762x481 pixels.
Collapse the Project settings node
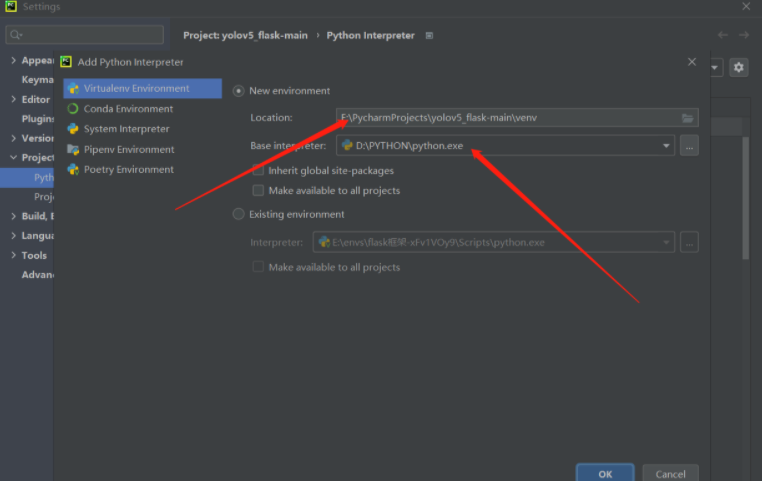coord(13,157)
